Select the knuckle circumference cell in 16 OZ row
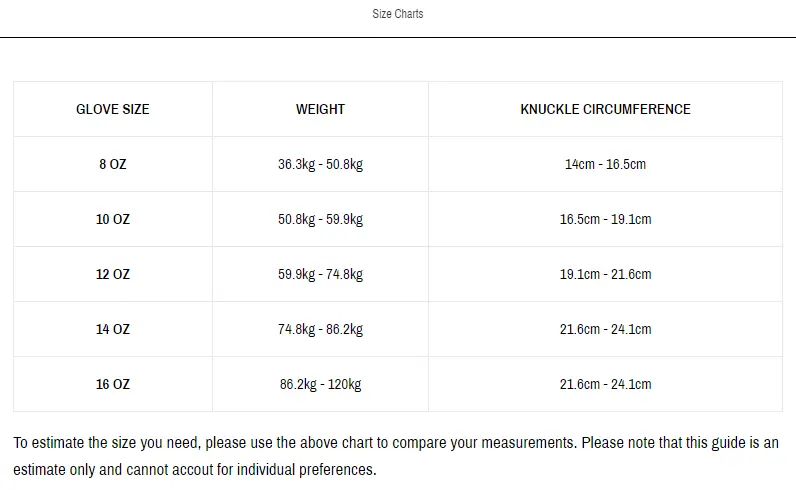This screenshot has height=490, width=796. tap(605, 384)
